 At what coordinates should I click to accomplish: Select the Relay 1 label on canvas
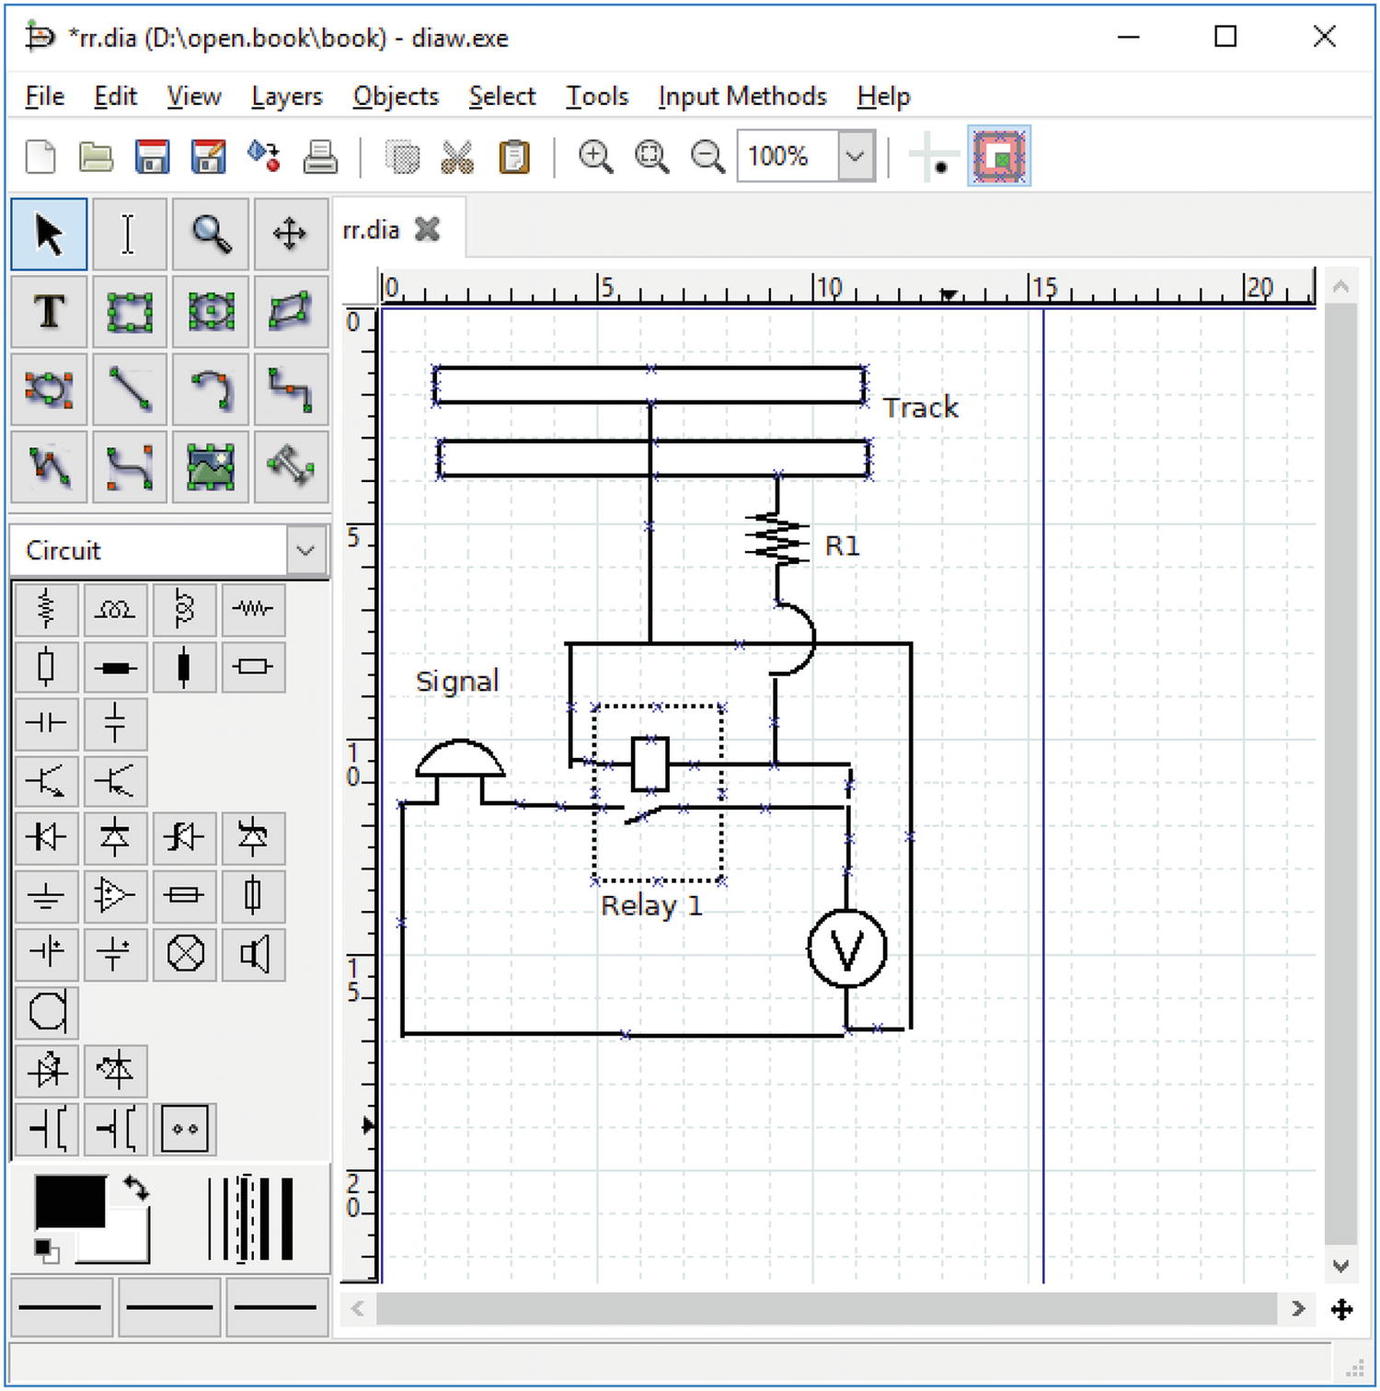(x=652, y=906)
